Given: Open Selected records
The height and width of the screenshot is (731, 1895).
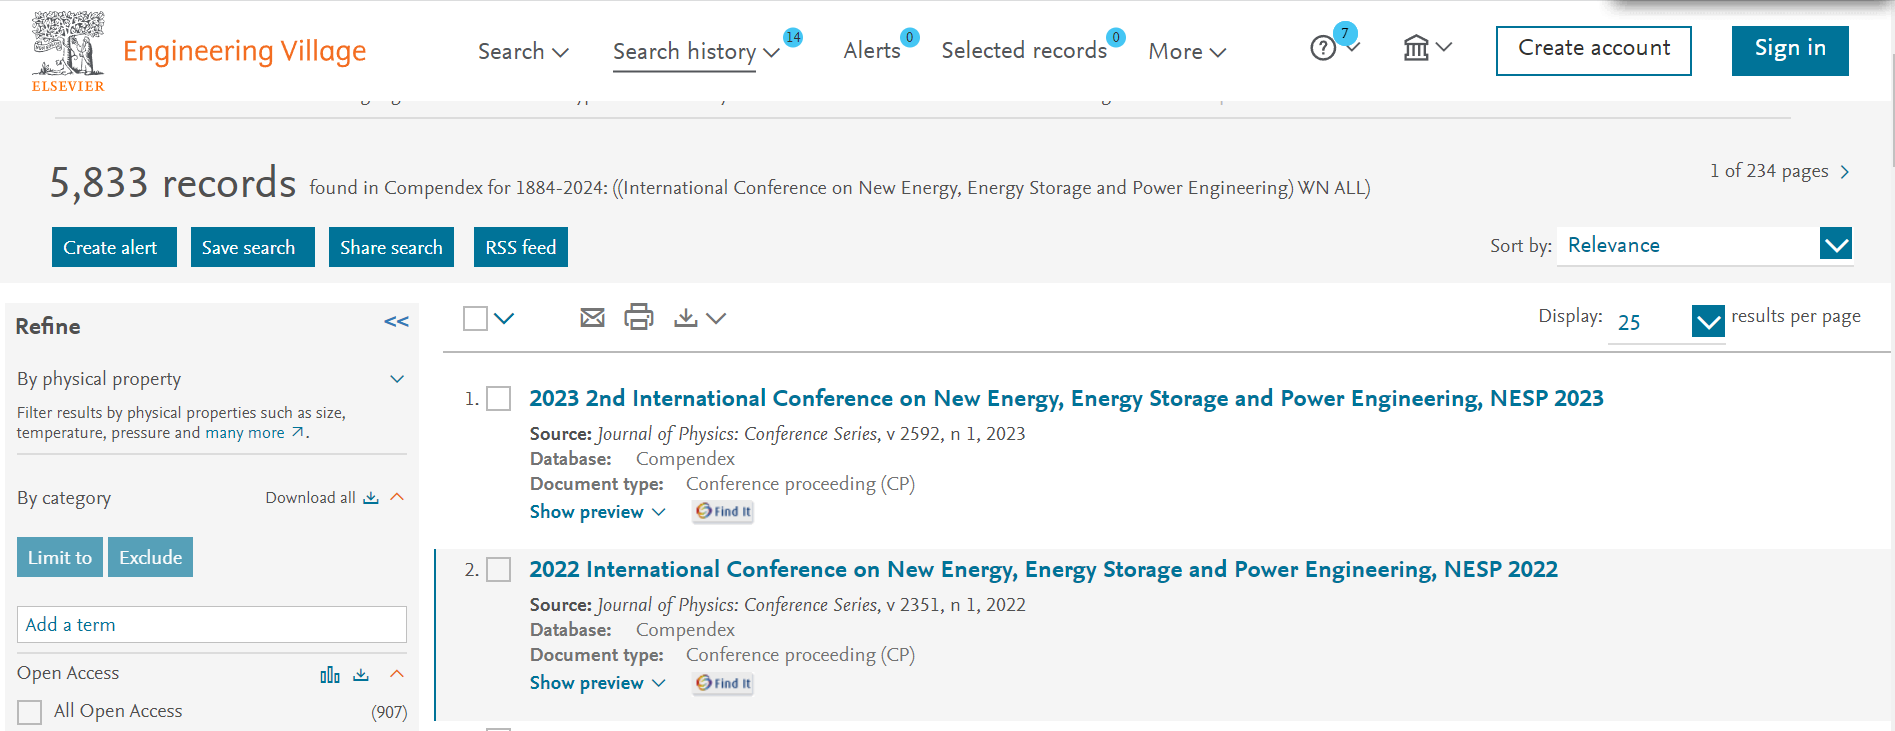Looking at the screenshot, I should pos(1024,50).
